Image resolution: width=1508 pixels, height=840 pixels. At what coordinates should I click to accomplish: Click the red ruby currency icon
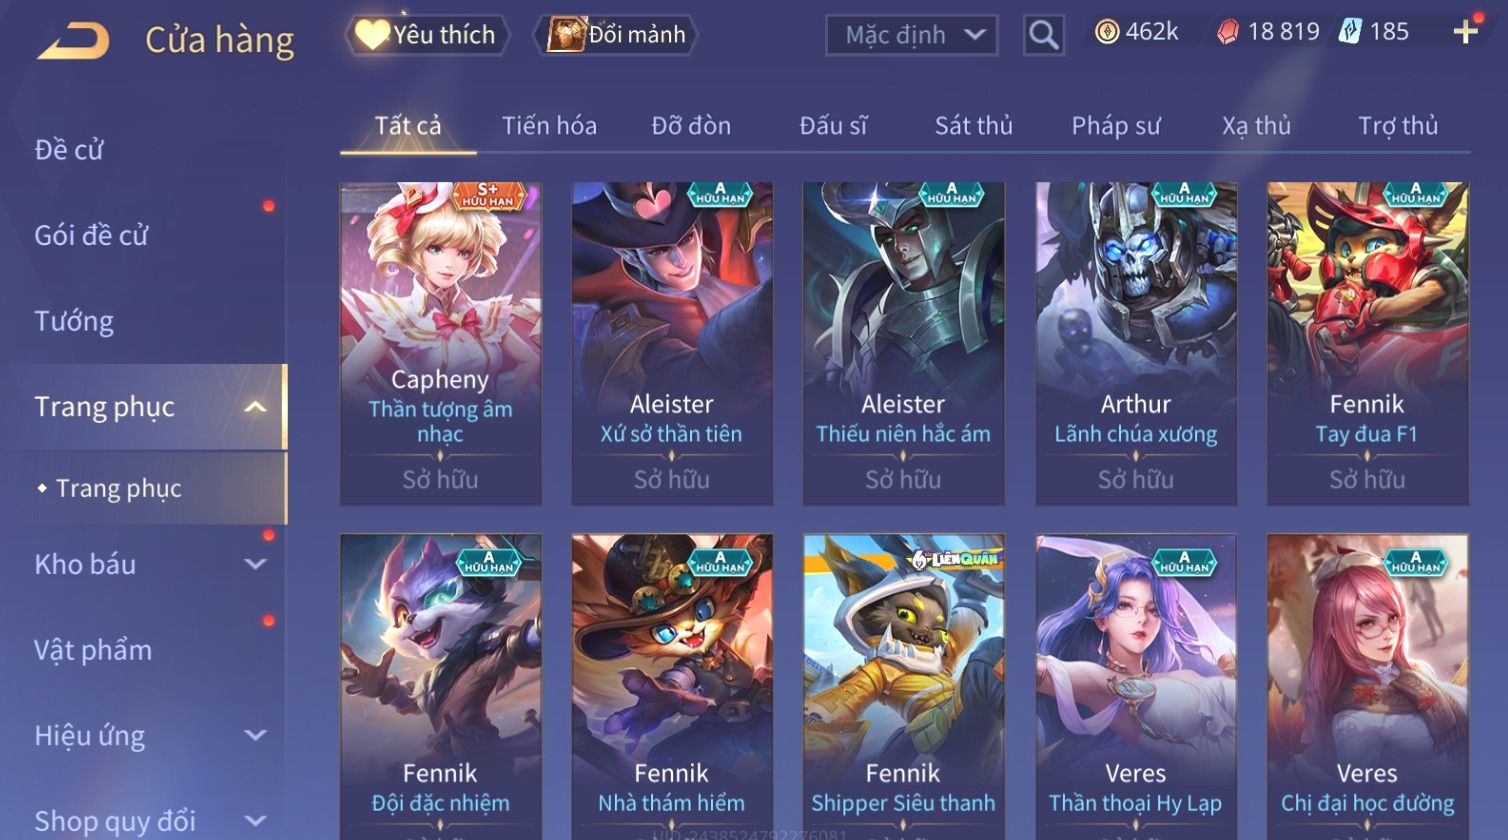point(1227,33)
